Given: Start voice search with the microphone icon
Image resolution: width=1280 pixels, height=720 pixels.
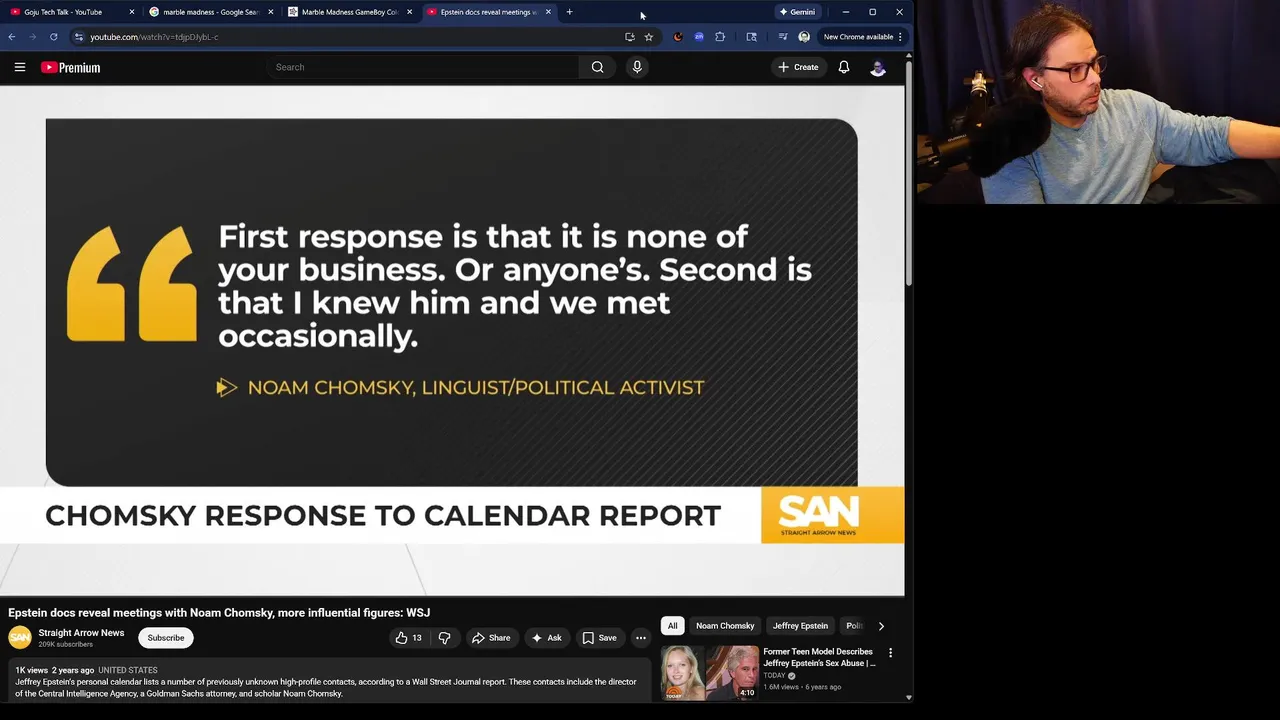Looking at the screenshot, I should 637,67.
